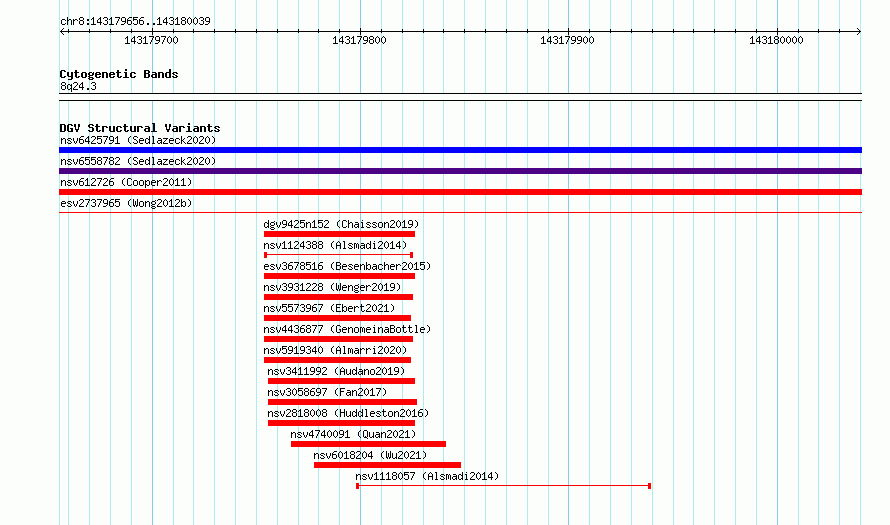Click the Cytogenetic Bands track title

tap(119, 74)
